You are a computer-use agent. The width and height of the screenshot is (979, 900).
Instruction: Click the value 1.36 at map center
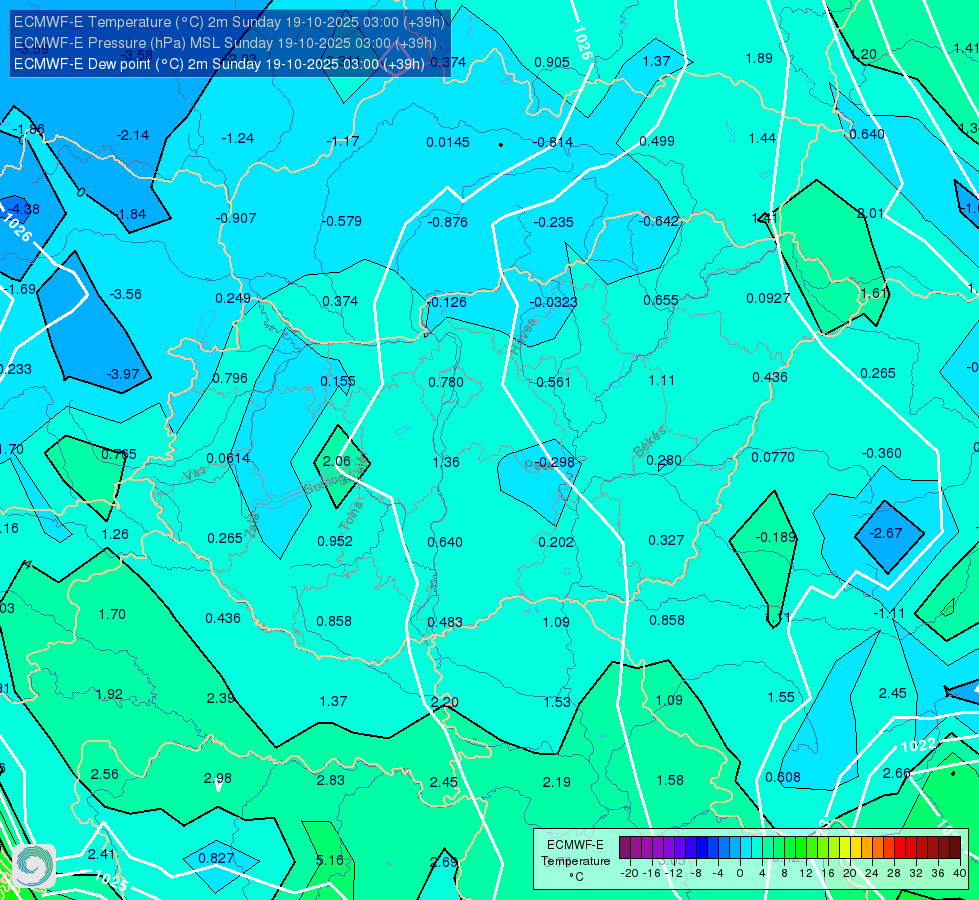coord(446,462)
